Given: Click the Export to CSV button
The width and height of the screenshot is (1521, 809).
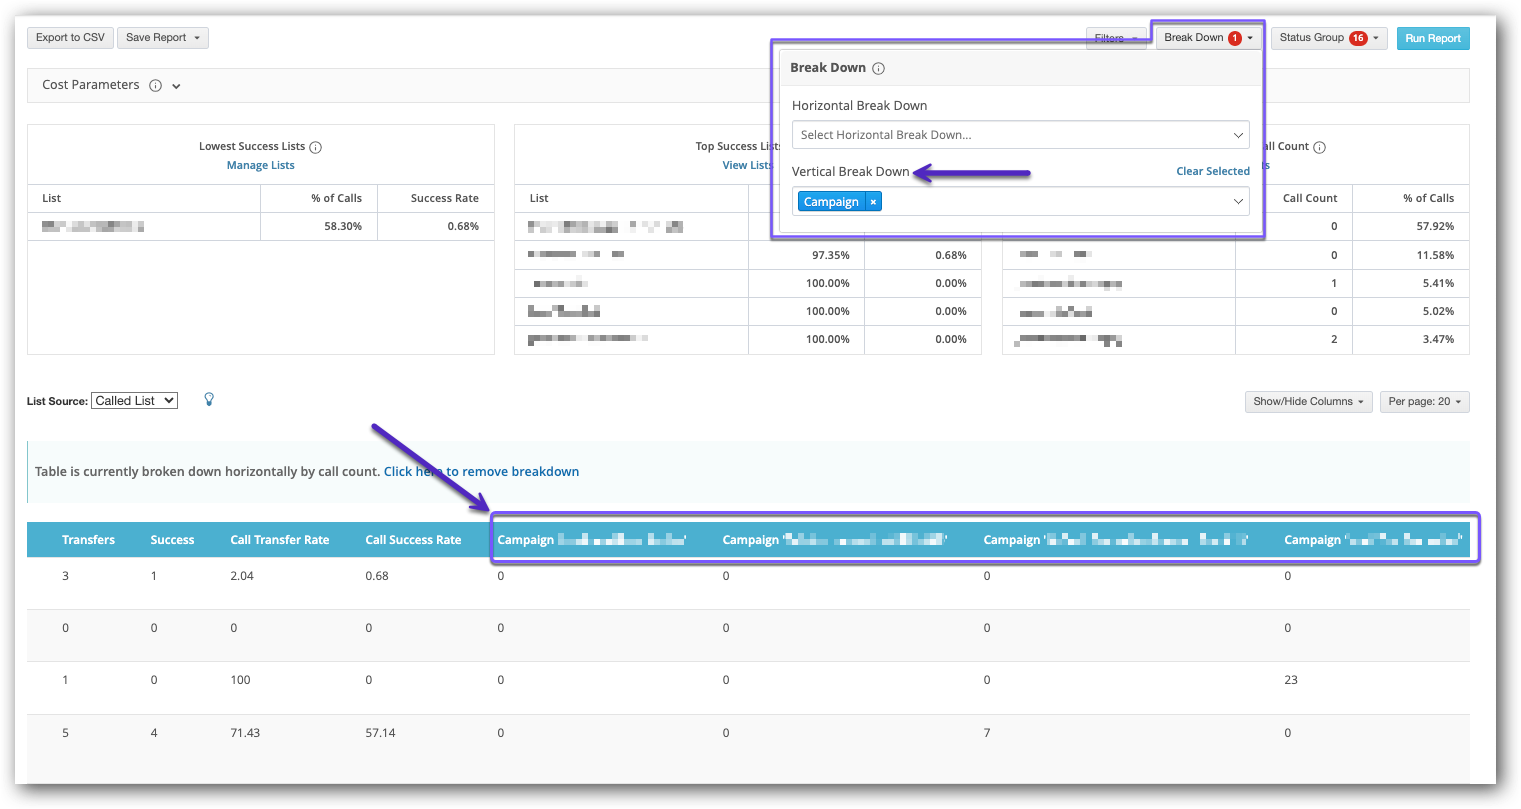Looking at the screenshot, I should point(70,37).
